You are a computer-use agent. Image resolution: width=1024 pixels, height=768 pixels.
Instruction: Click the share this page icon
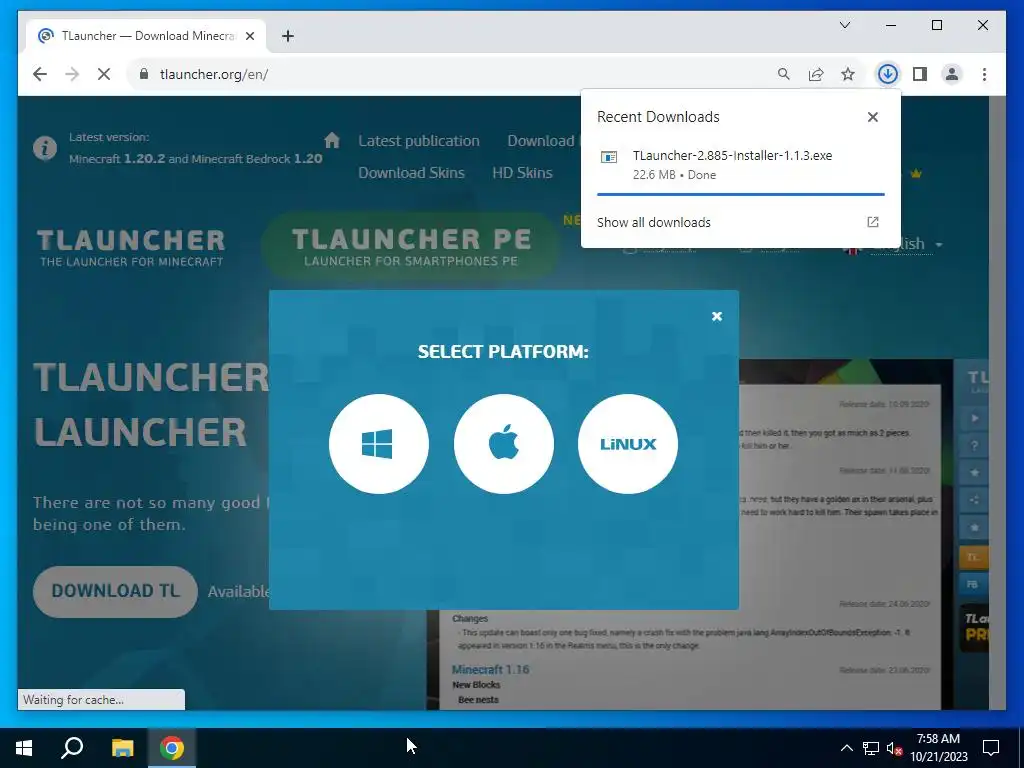pyautogui.click(x=816, y=74)
